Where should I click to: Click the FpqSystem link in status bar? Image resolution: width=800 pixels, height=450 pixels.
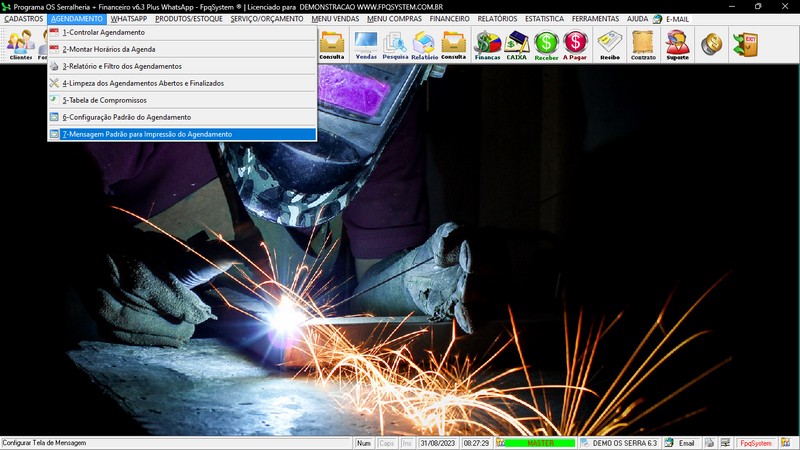(755, 443)
